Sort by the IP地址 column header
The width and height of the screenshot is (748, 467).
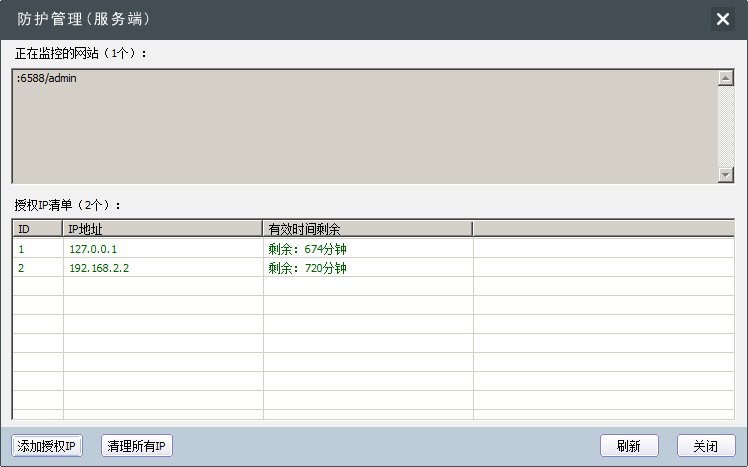click(x=162, y=229)
